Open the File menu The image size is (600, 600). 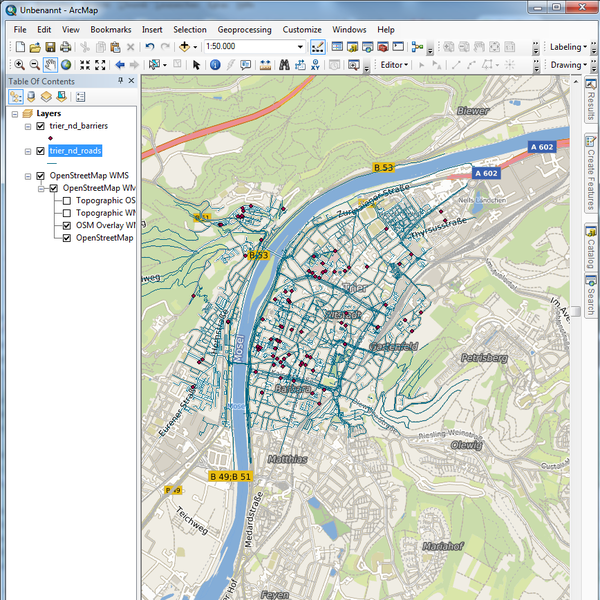pos(20,29)
